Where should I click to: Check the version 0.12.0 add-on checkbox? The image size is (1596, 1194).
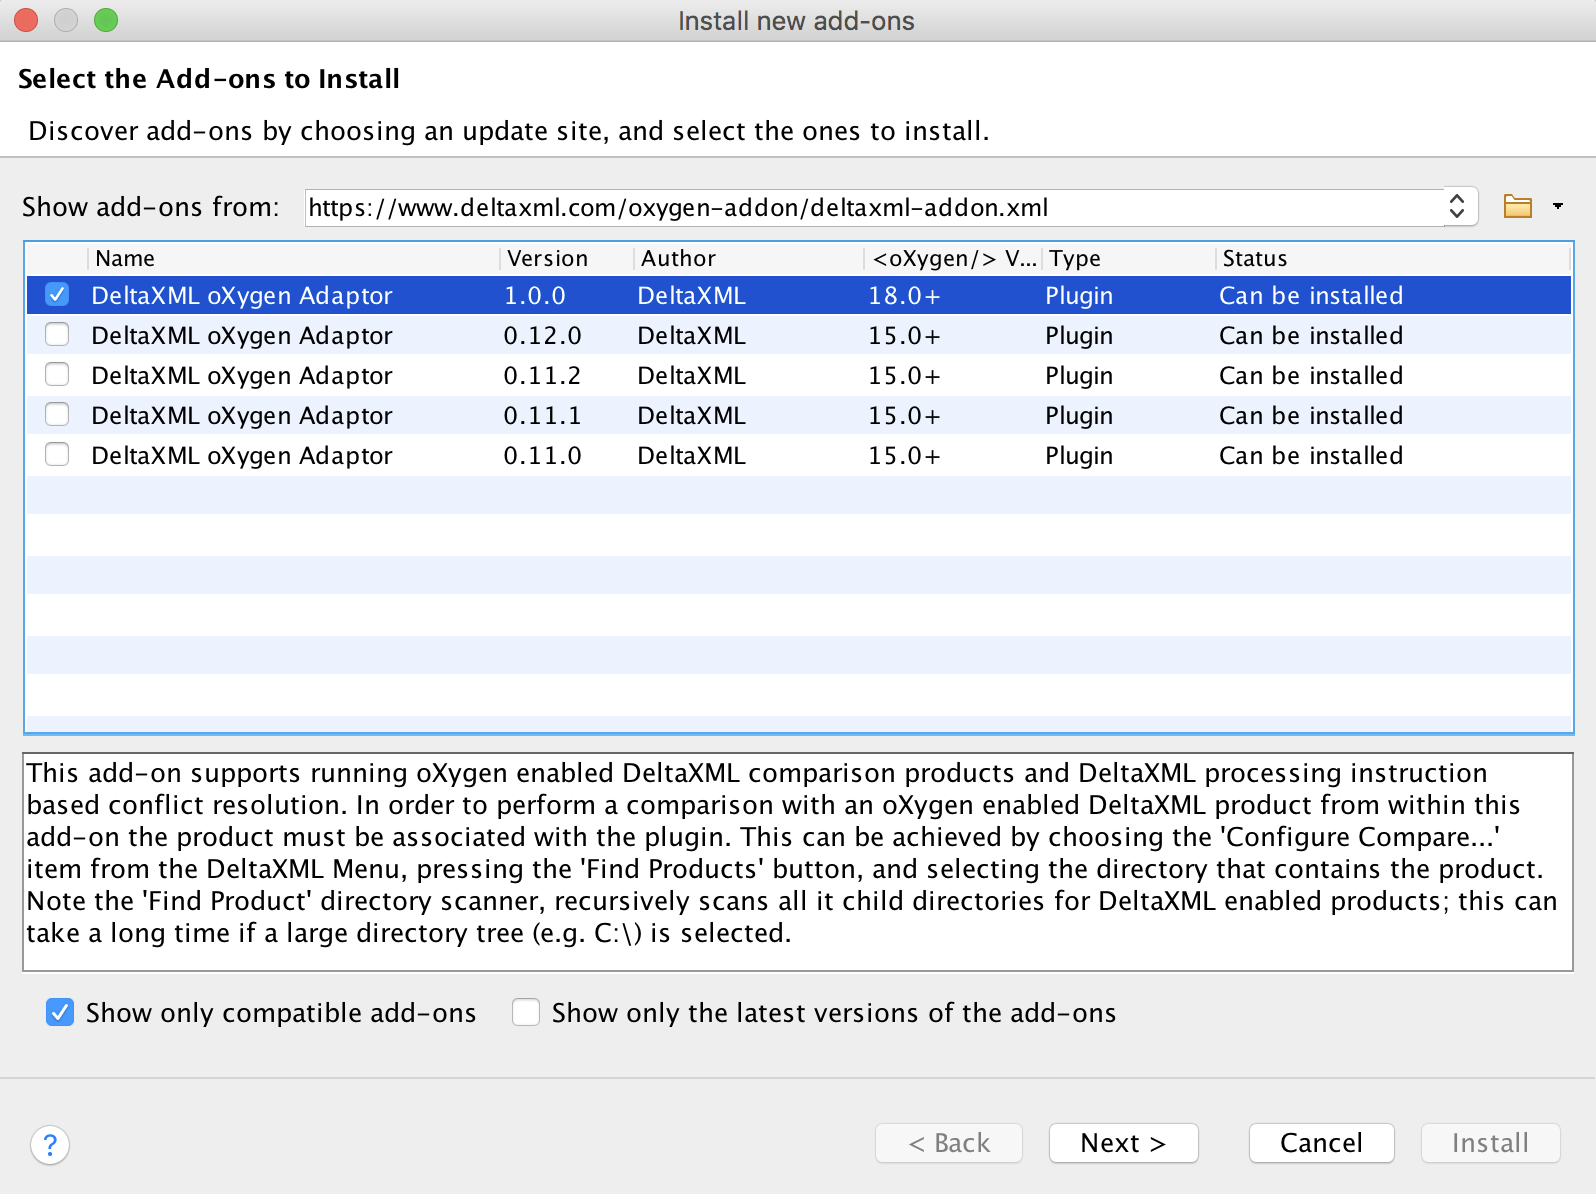[57, 335]
